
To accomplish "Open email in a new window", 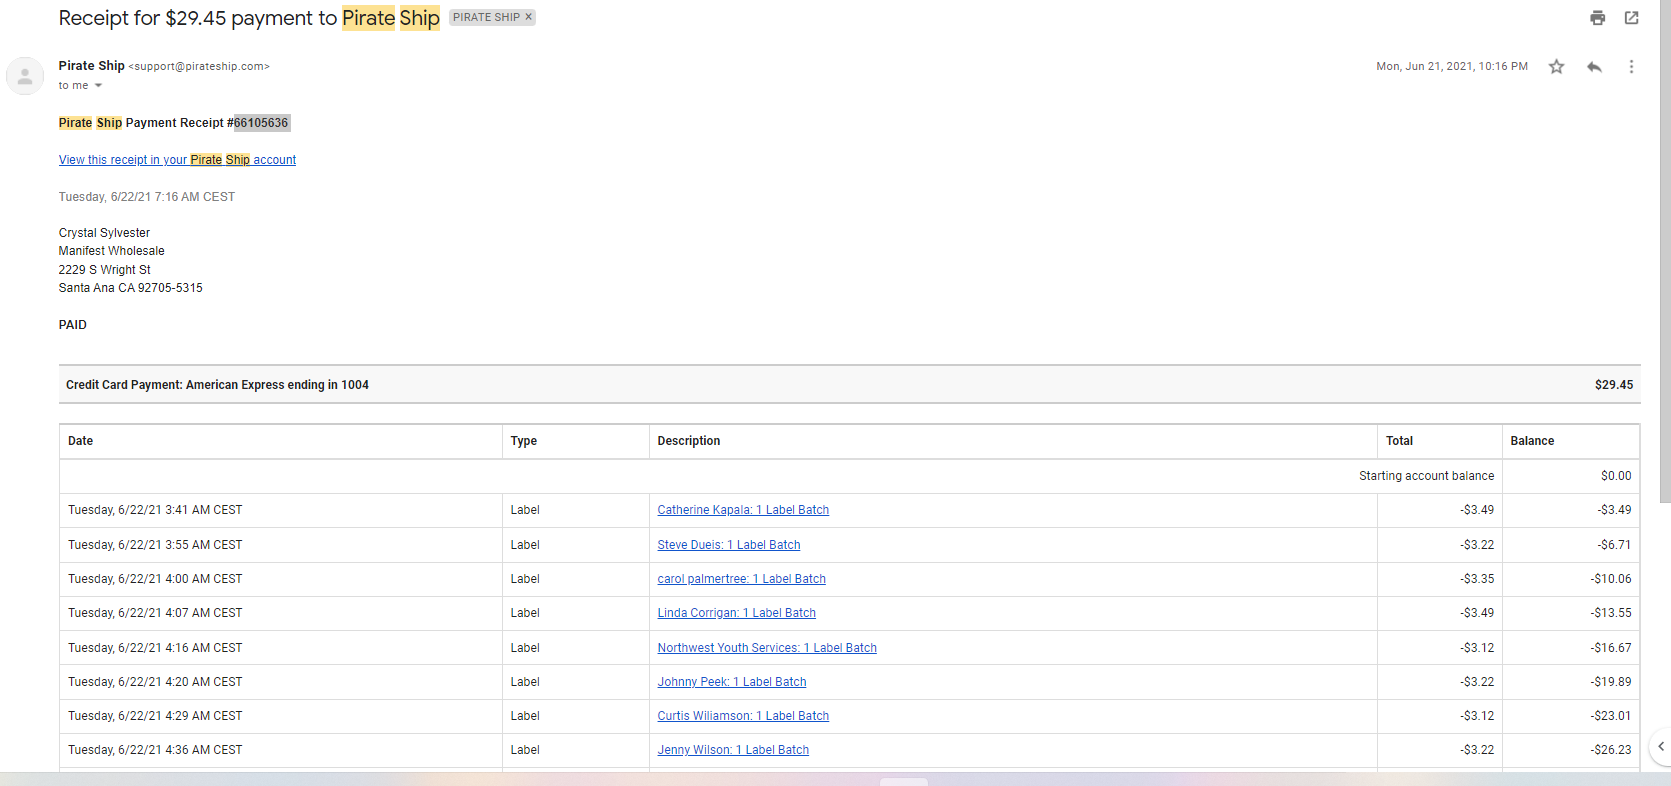I will coord(1632,18).
